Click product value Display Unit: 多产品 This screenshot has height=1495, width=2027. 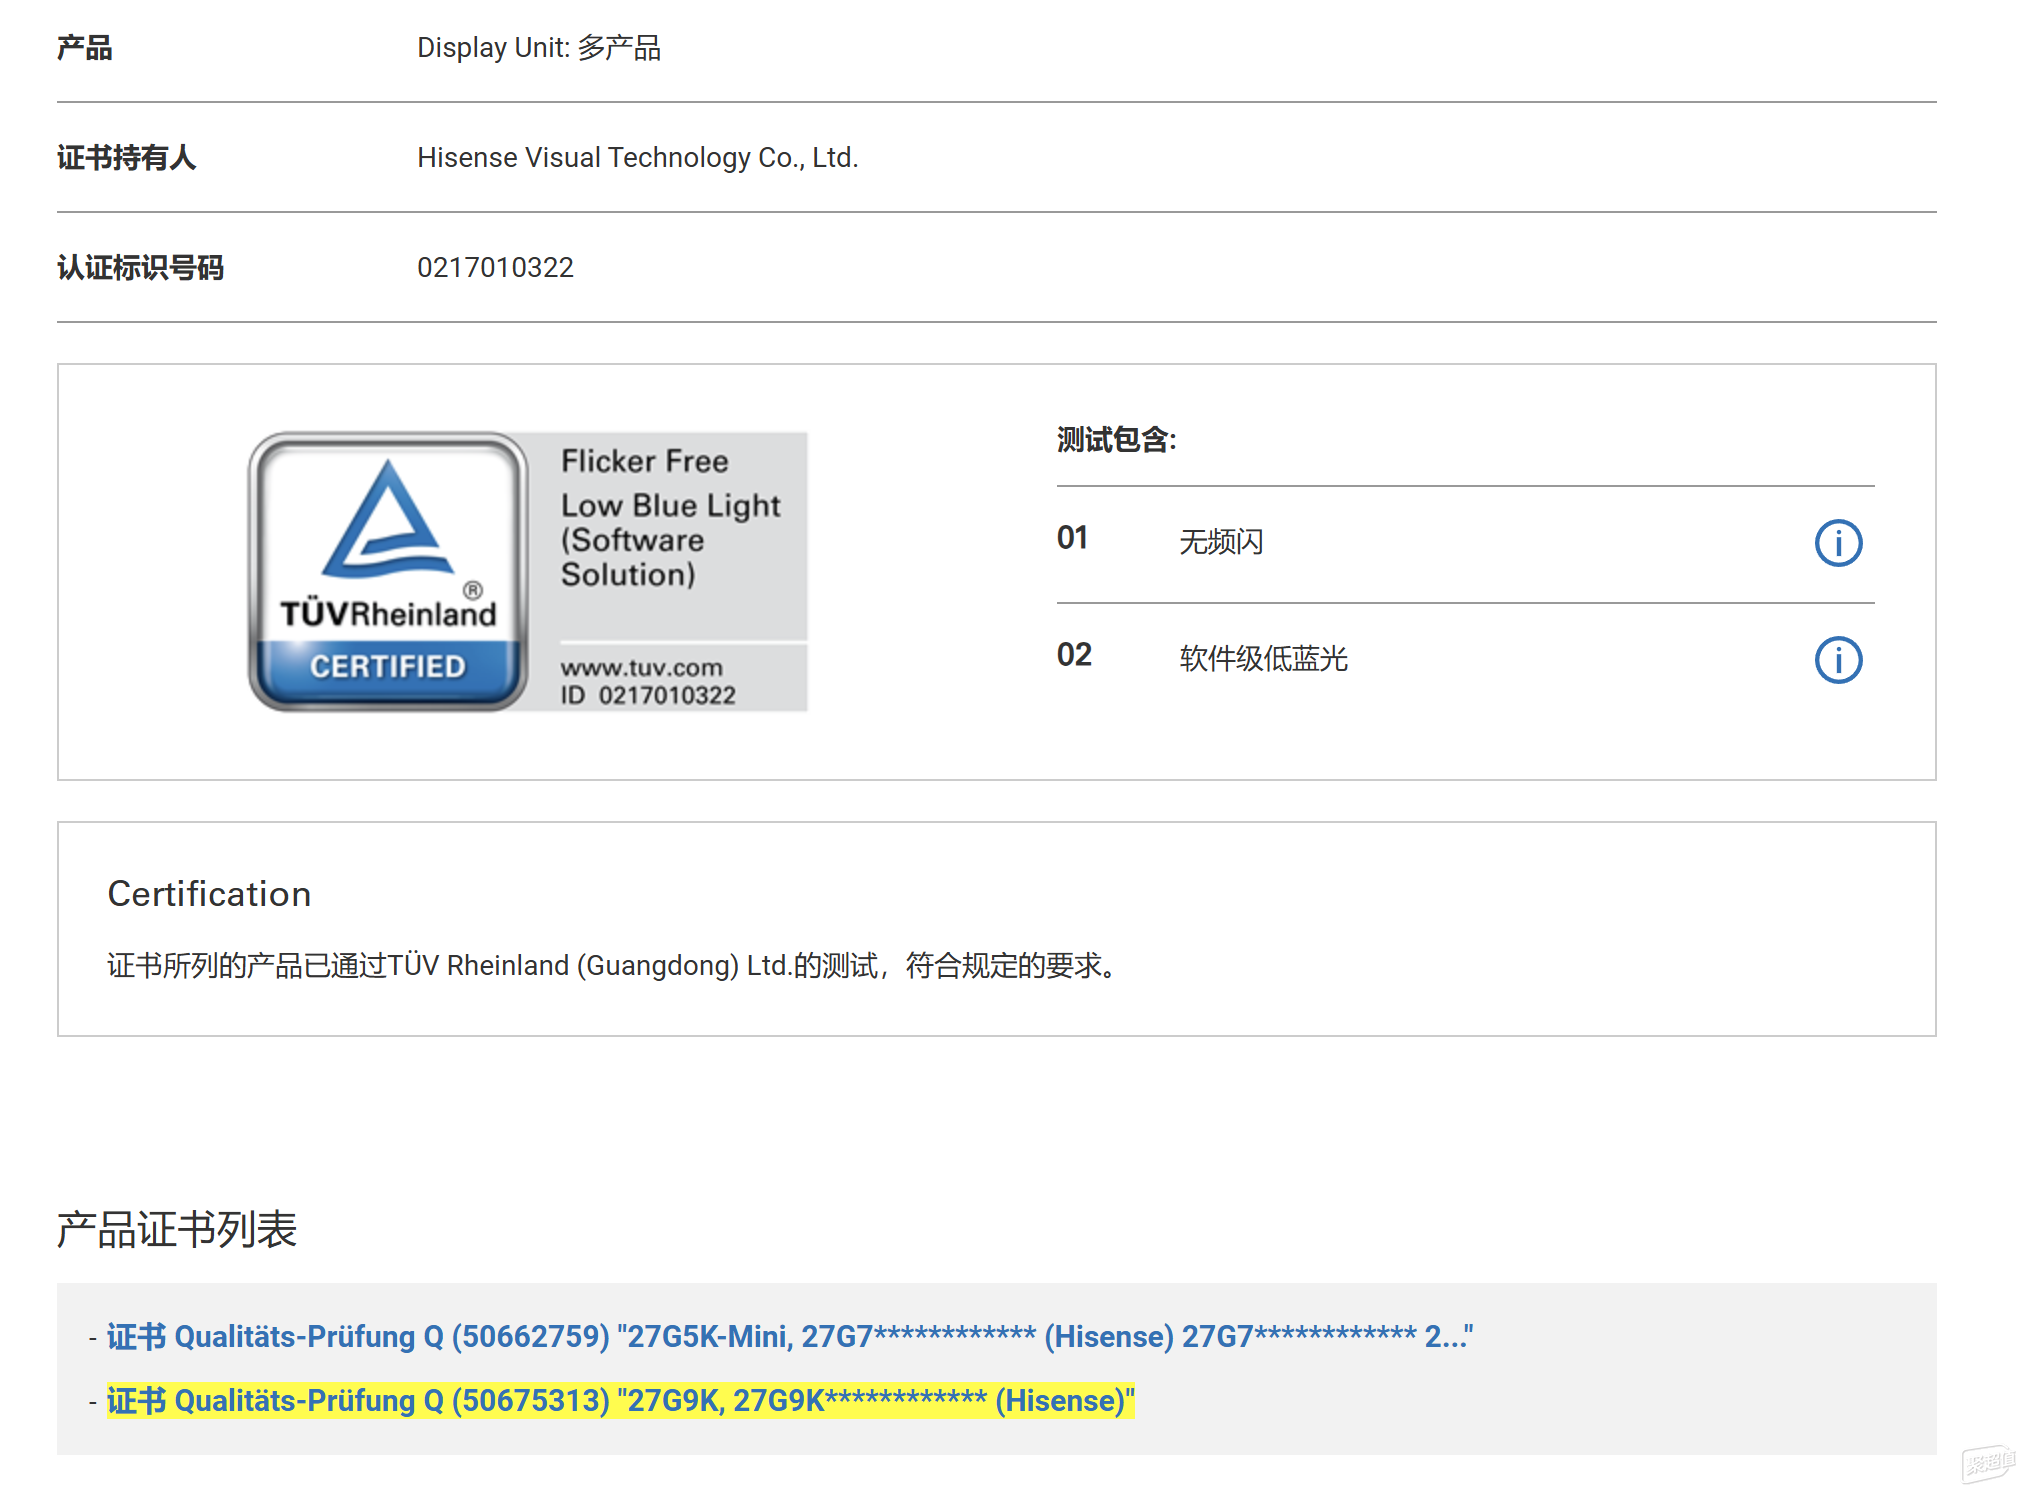coord(539,47)
